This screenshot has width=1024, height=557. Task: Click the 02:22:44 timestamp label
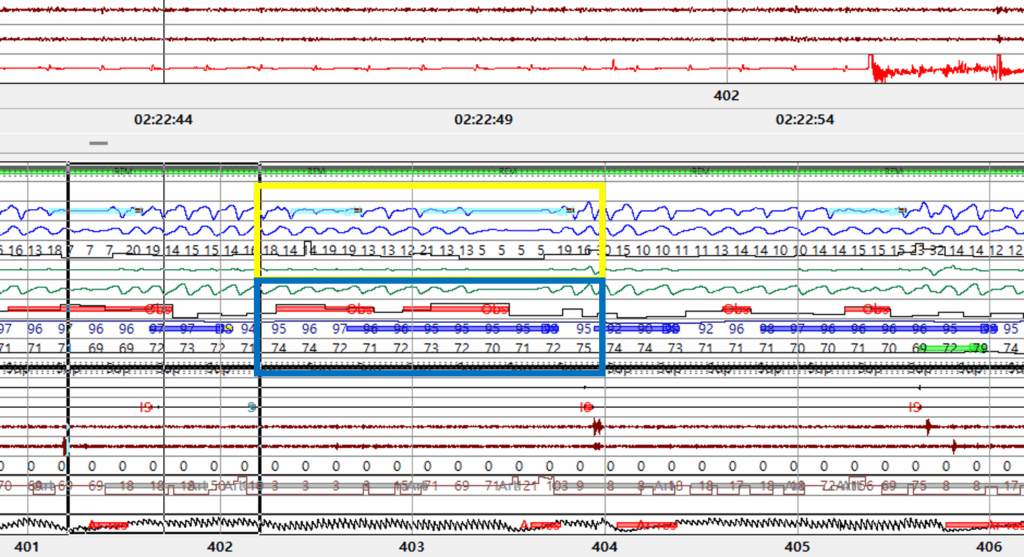(x=164, y=119)
